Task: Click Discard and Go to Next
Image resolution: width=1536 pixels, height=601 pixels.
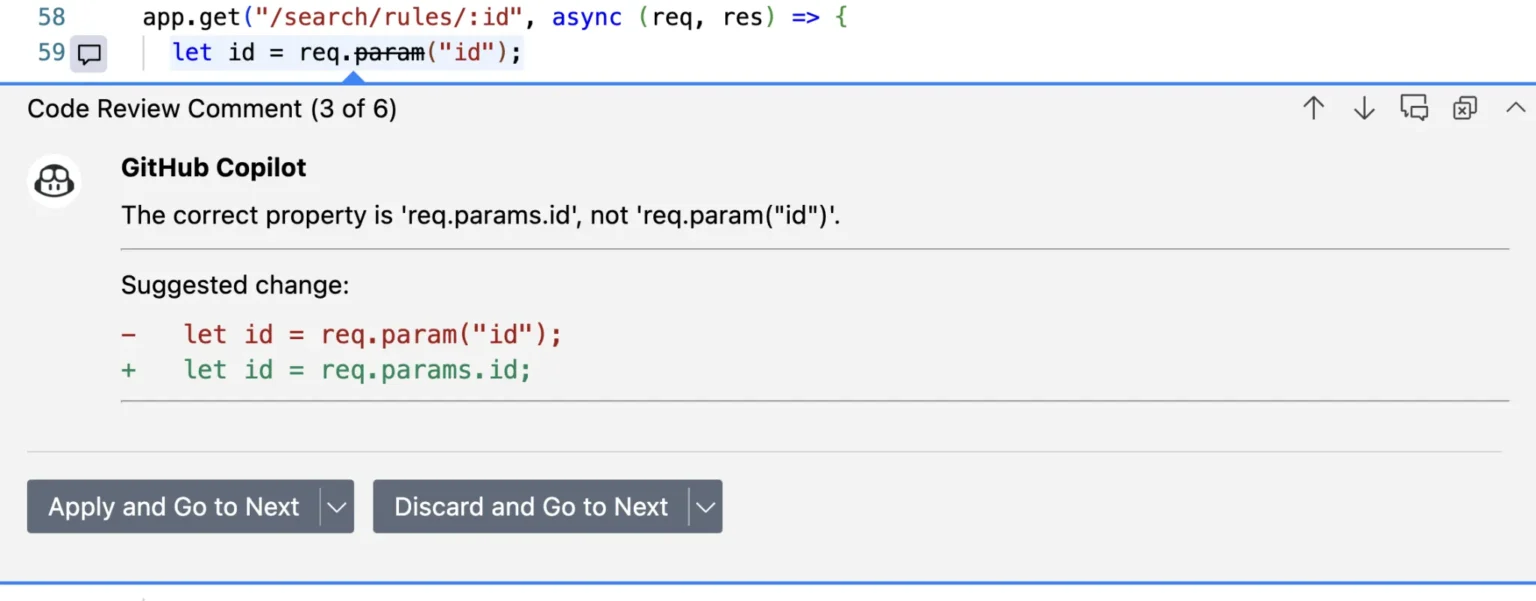Action: tap(530, 507)
